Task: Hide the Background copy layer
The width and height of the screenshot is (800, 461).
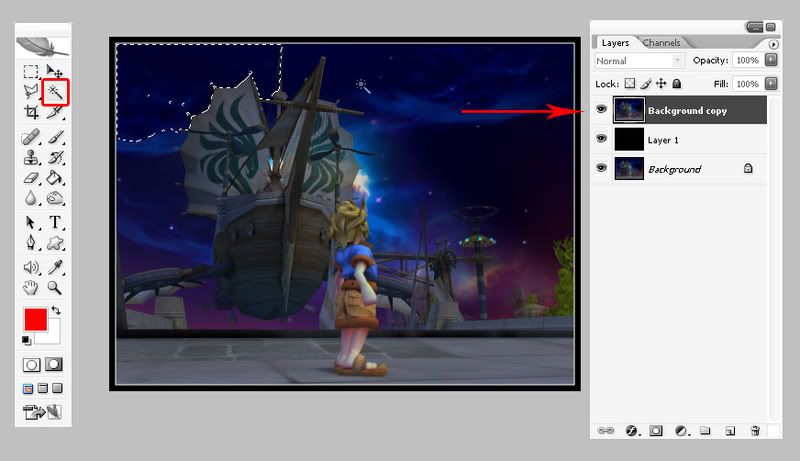Action: click(602, 109)
